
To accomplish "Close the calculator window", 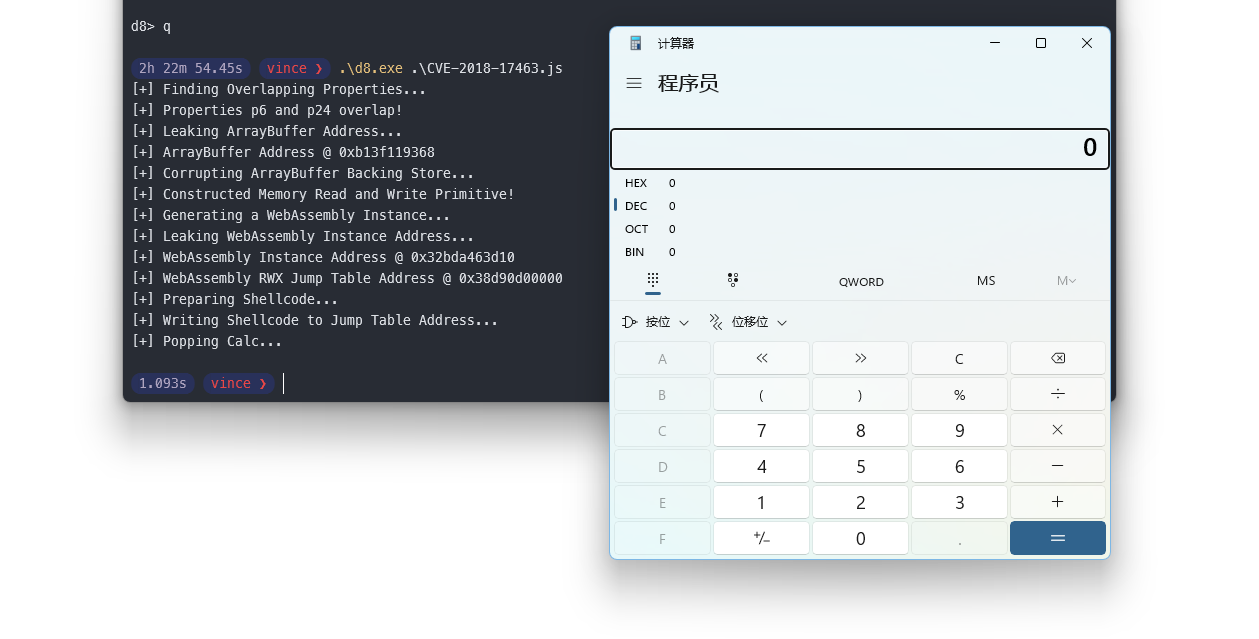I will [x=1087, y=43].
